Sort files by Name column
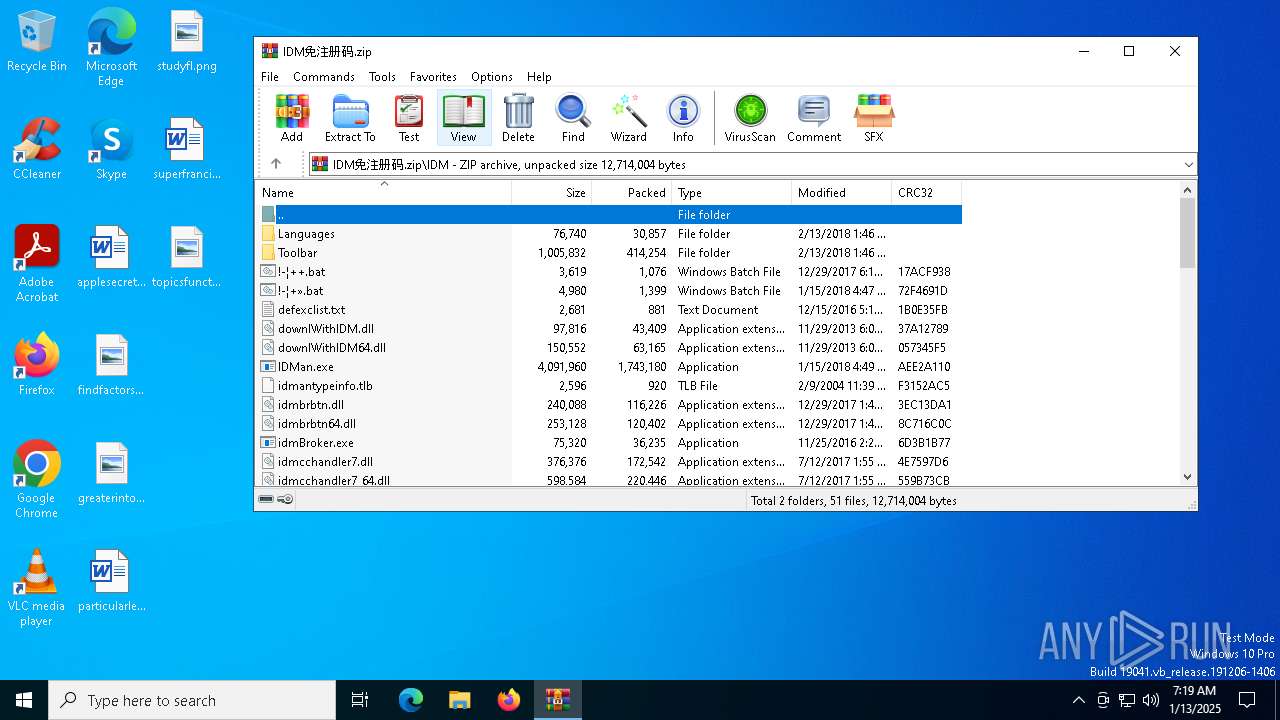The width and height of the screenshot is (1280, 720). 384,193
